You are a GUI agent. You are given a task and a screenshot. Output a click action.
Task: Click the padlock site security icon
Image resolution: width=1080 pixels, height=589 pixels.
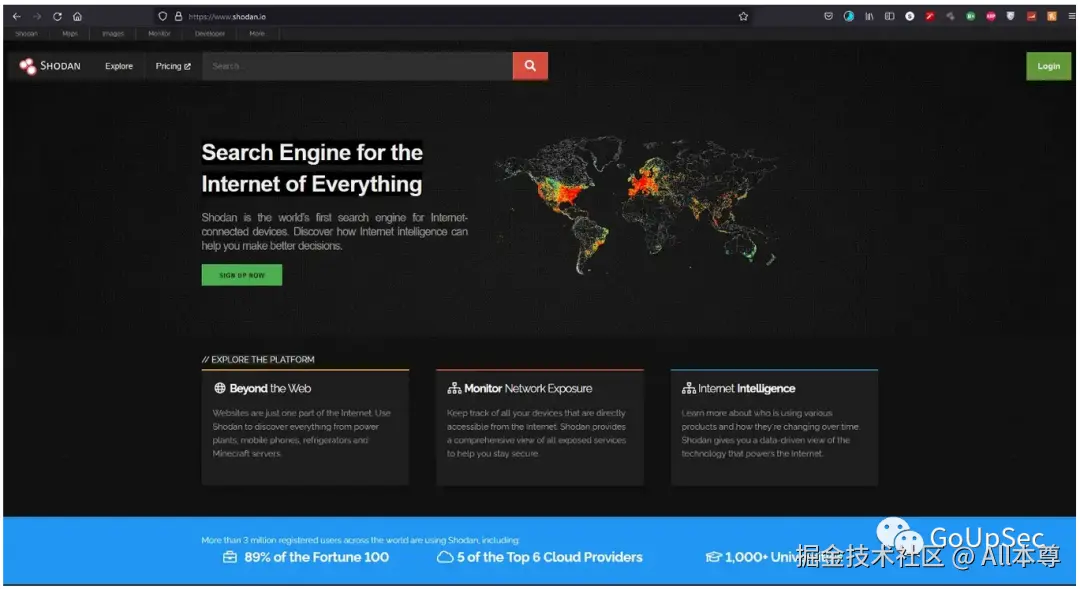pos(178,17)
